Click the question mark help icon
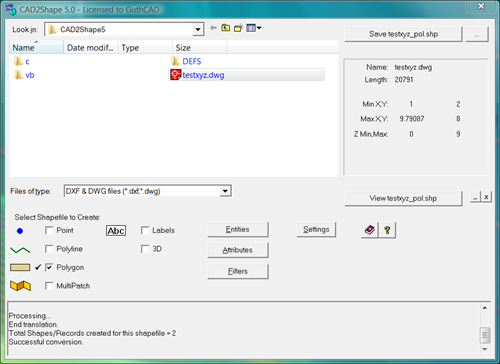The width and height of the screenshot is (500, 364). click(387, 230)
